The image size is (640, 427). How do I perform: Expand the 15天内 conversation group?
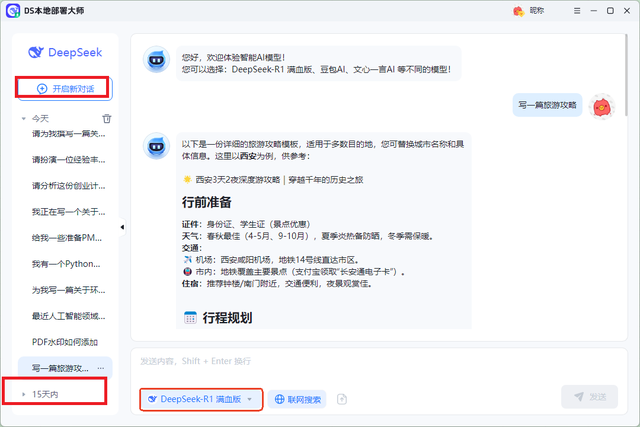coord(24,394)
